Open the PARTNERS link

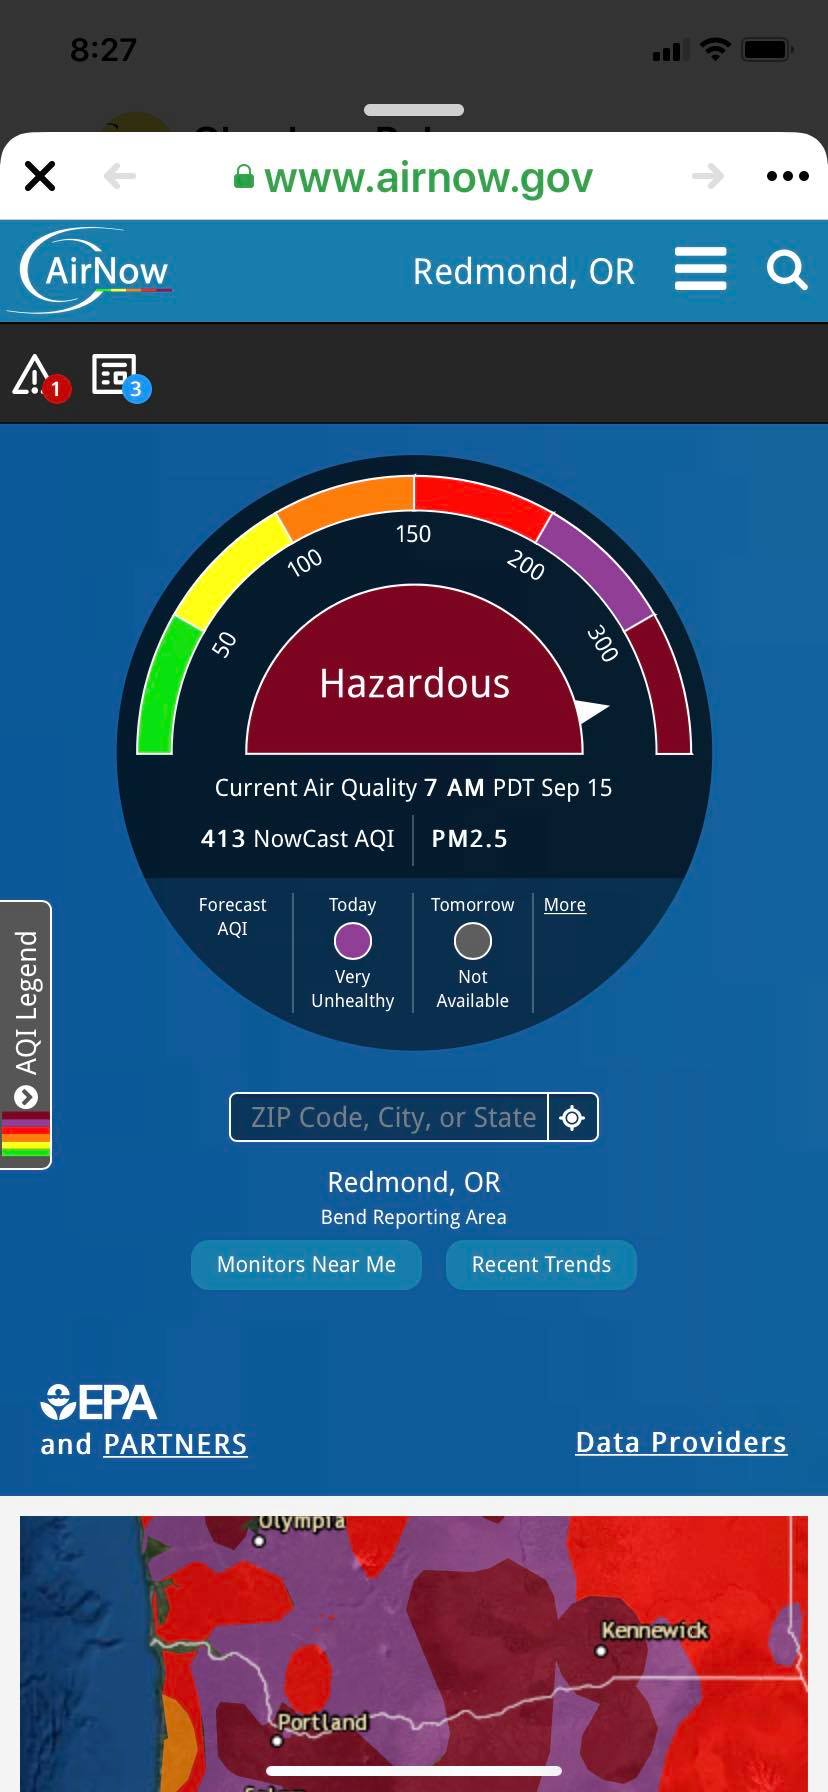point(176,1445)
